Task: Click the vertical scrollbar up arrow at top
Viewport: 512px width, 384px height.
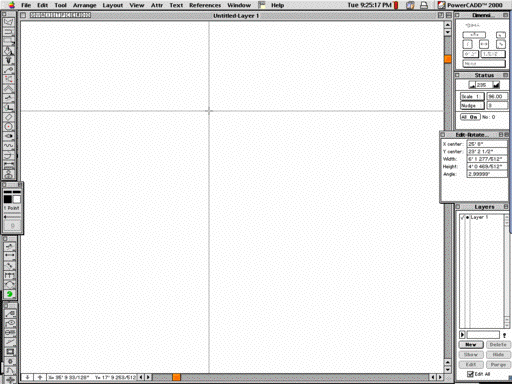Action: pyautogui.click(x=448, y=25)
